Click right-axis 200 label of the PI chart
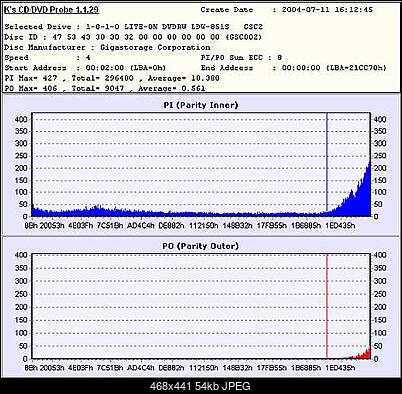The image size is (402, 394). tap(380, 168)
